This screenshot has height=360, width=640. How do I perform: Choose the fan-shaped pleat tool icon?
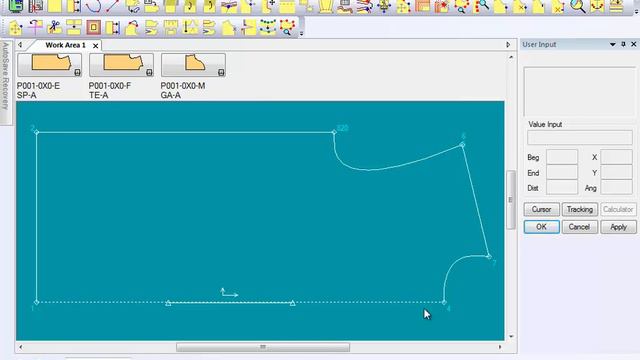coord(326,6)
